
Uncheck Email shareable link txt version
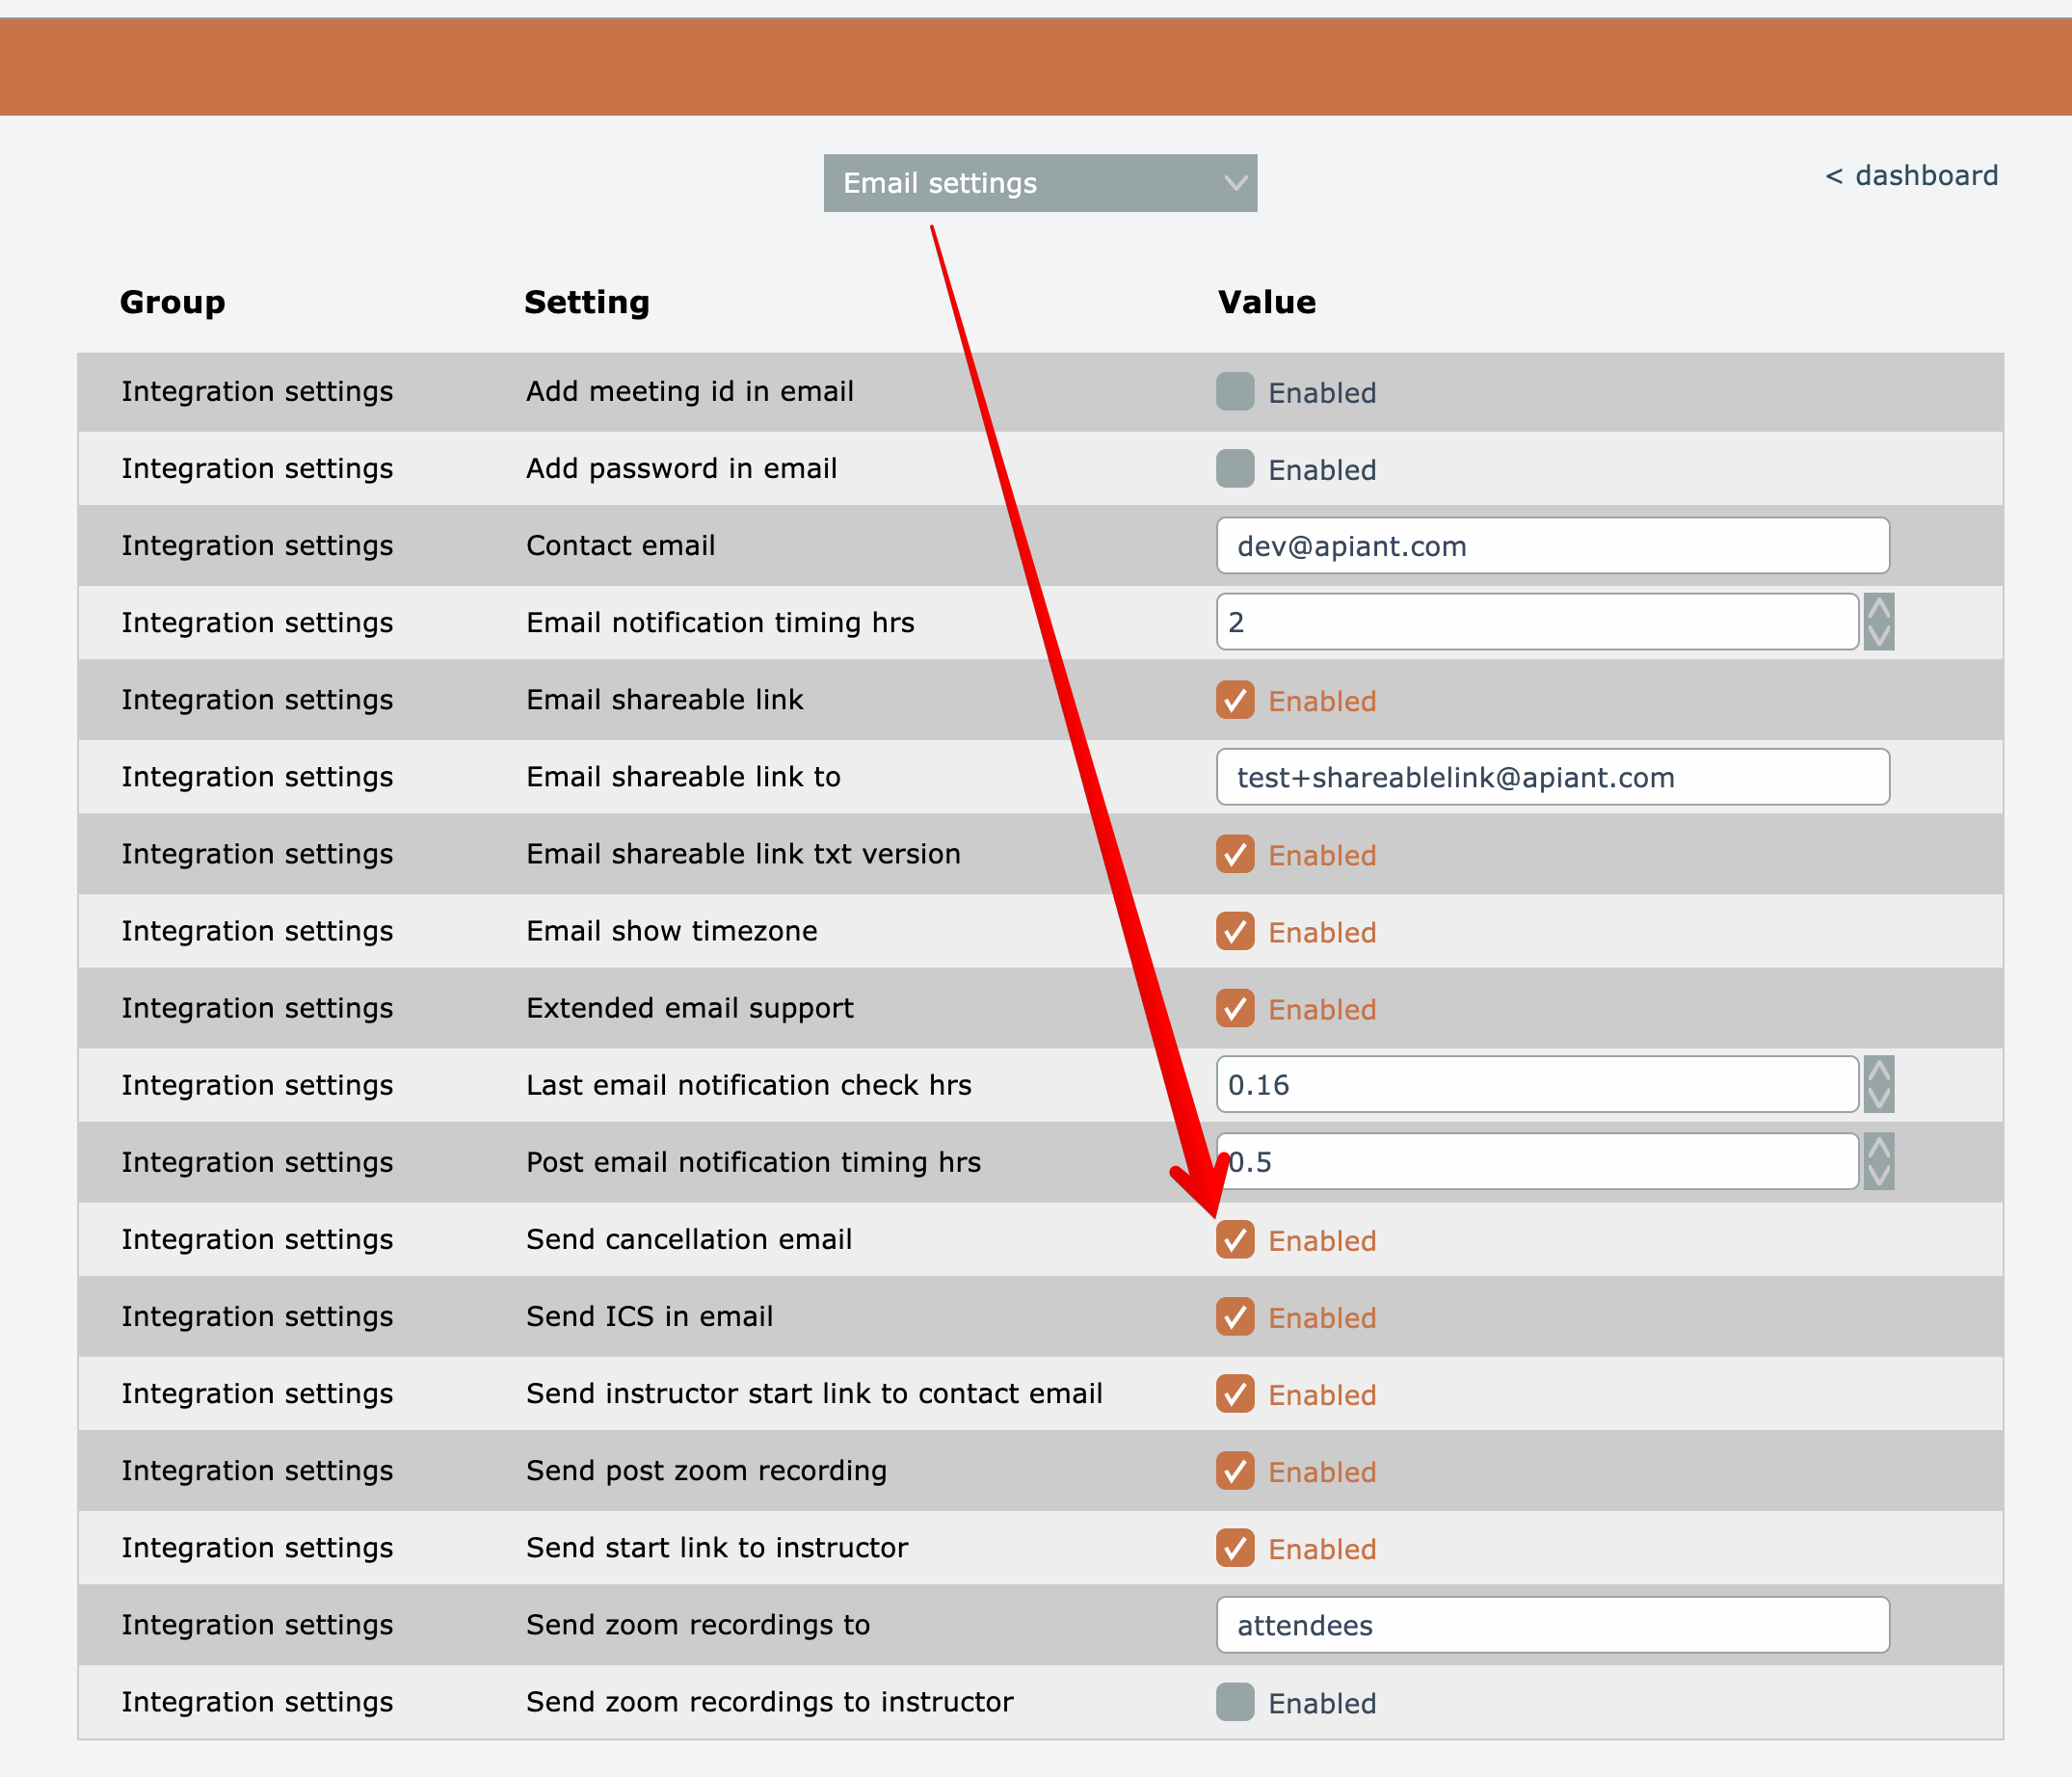[1235, 854]
